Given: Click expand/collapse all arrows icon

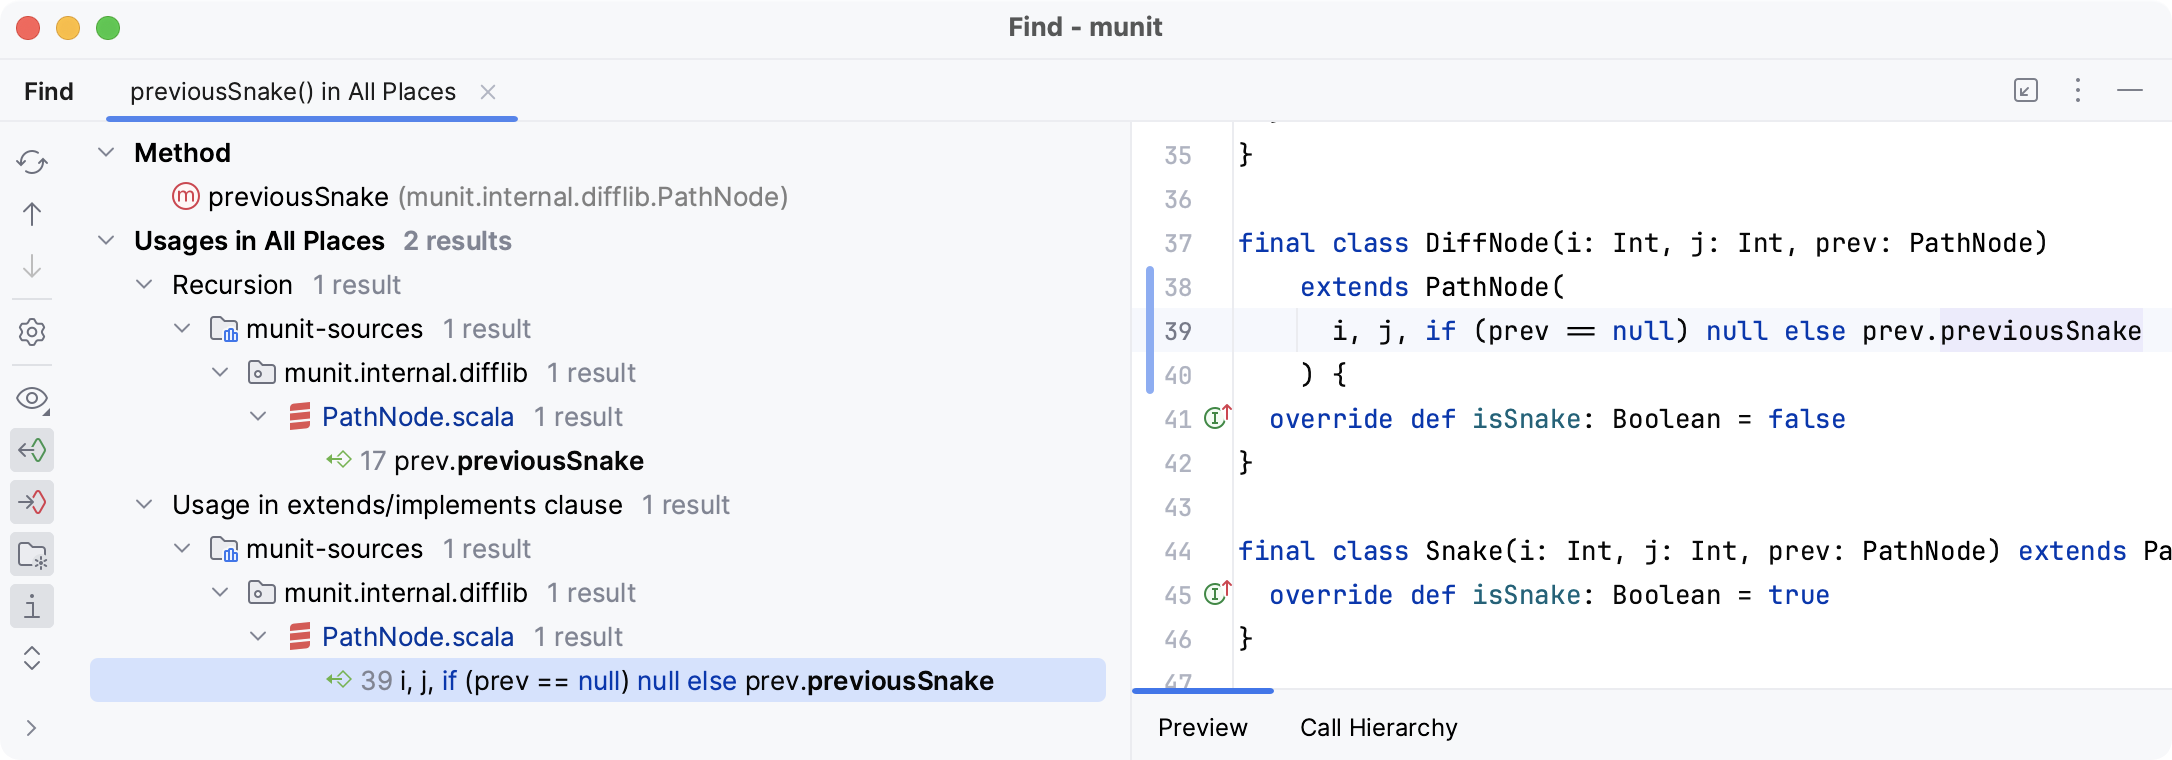Looking at the screenshot, I should tap(32, 658).
